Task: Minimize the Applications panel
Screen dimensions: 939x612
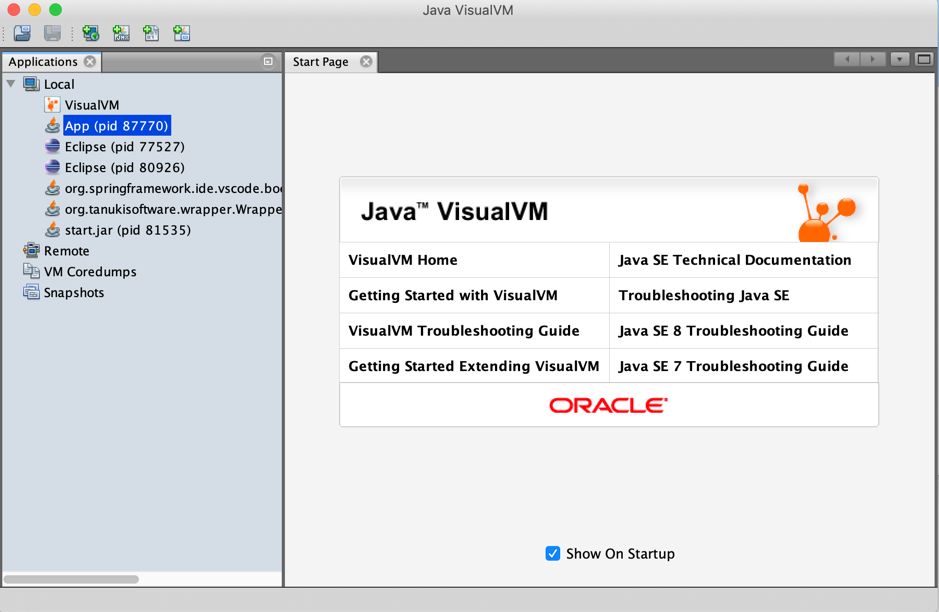Action: (267, 61)
